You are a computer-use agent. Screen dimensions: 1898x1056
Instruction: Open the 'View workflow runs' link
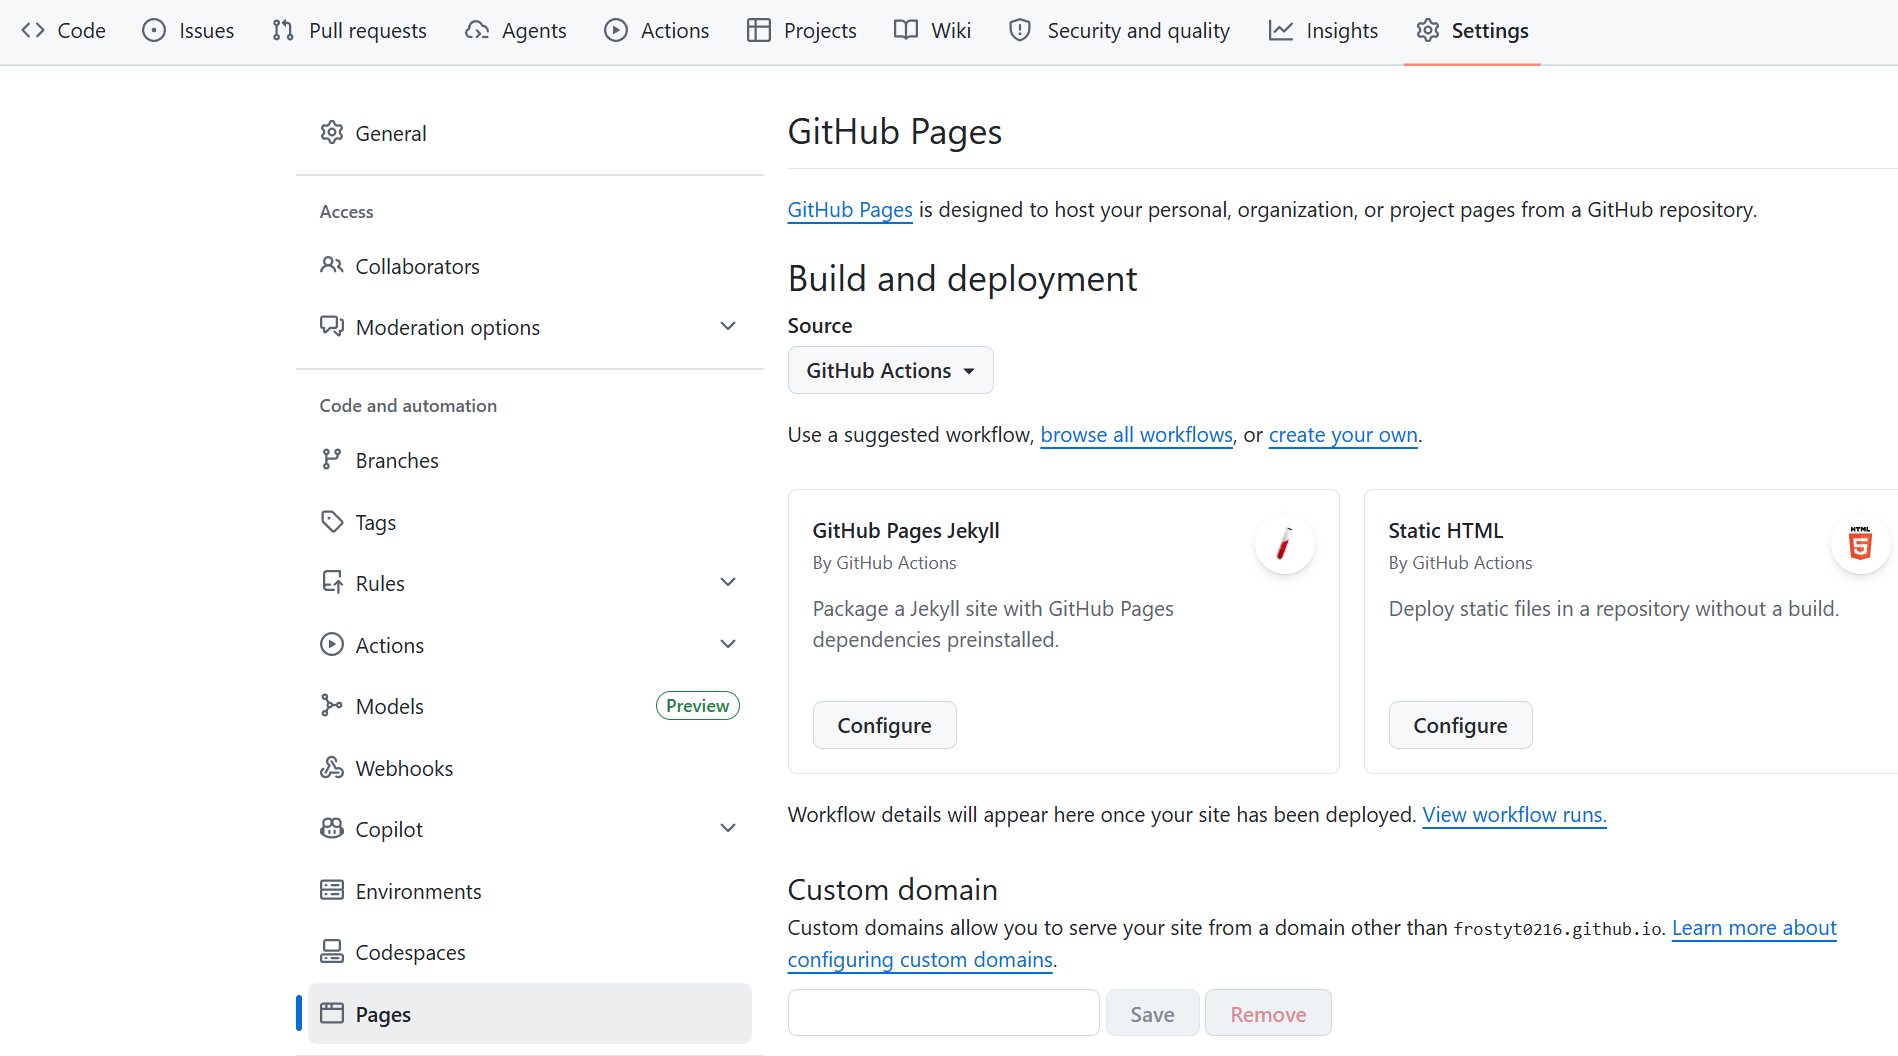point(1514,814)
